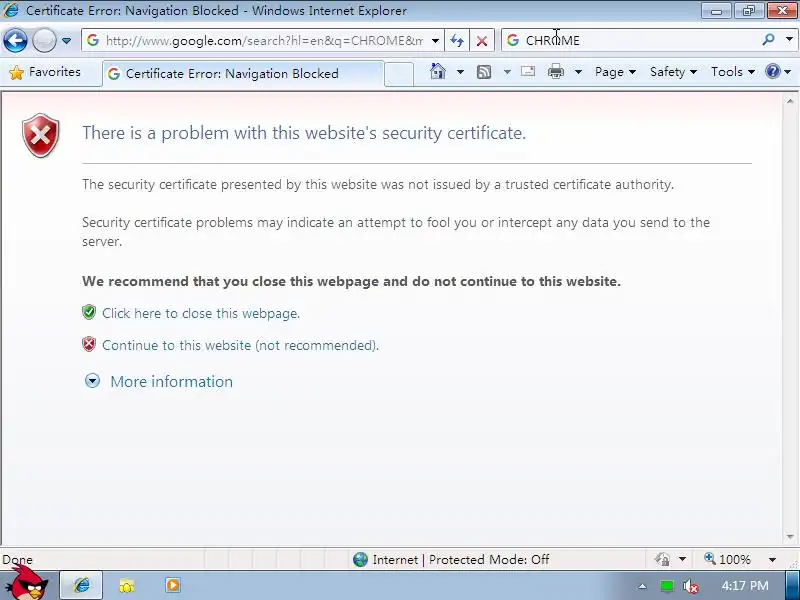The width and height of the screenshot is (800, 600).
Task: Click the magnifier Search icon
Action: (768, 40)
